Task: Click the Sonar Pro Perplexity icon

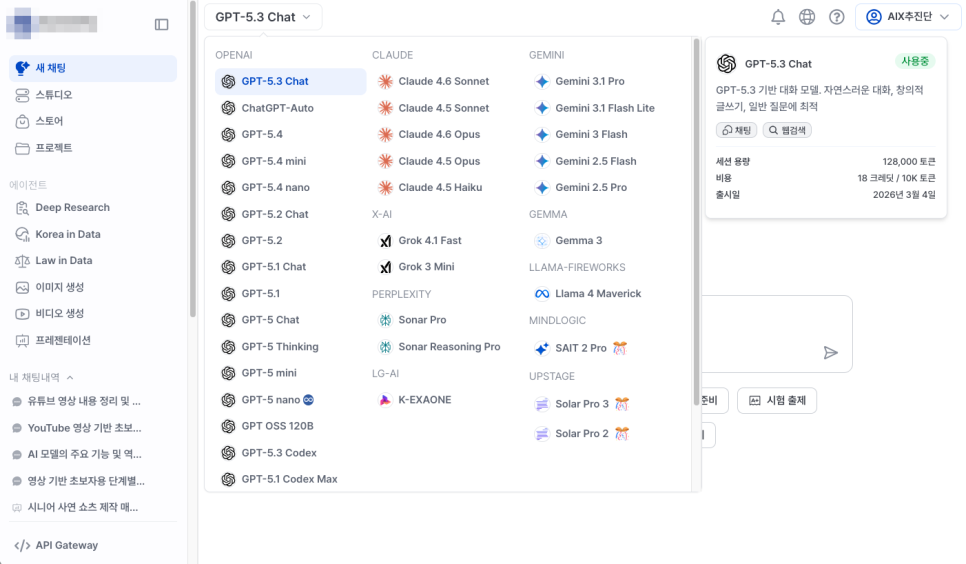Action: (386, 320)
